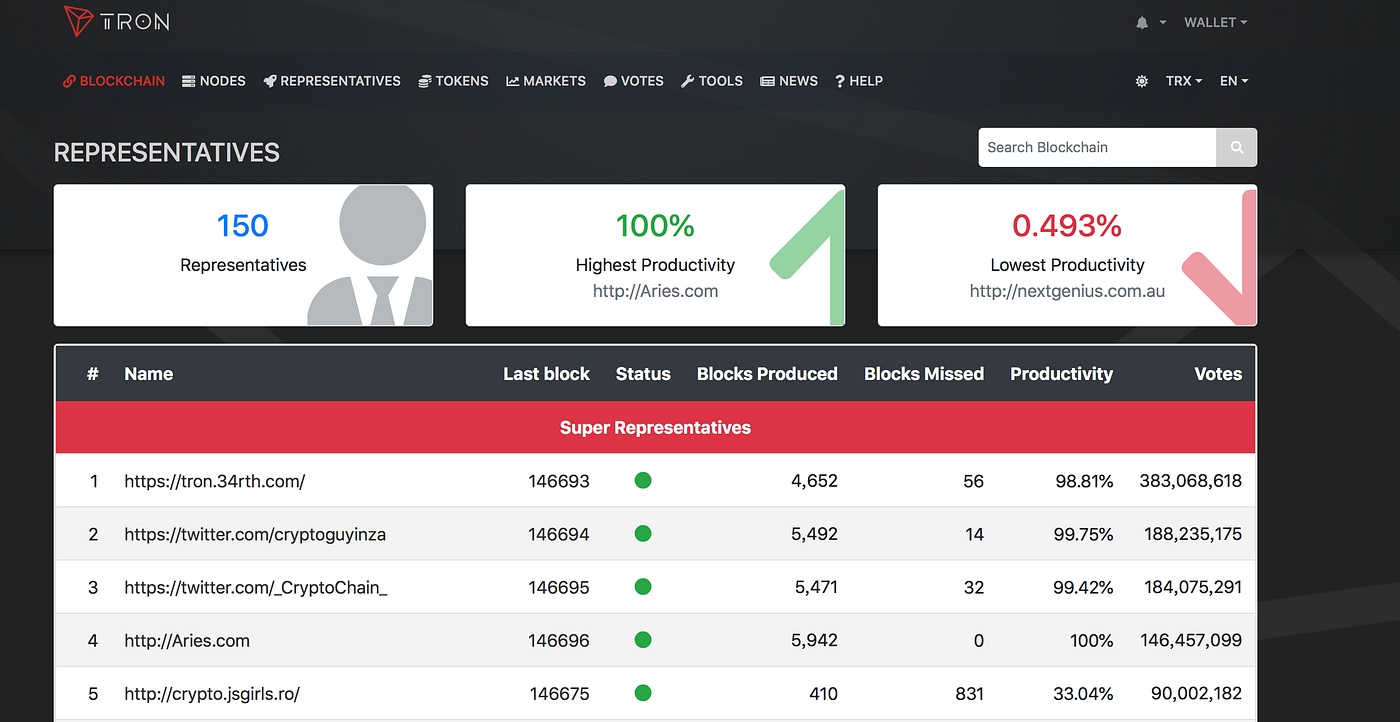Click last block value 146693
Viewport: 1400px width, 722px height.
tap(559, 481)
